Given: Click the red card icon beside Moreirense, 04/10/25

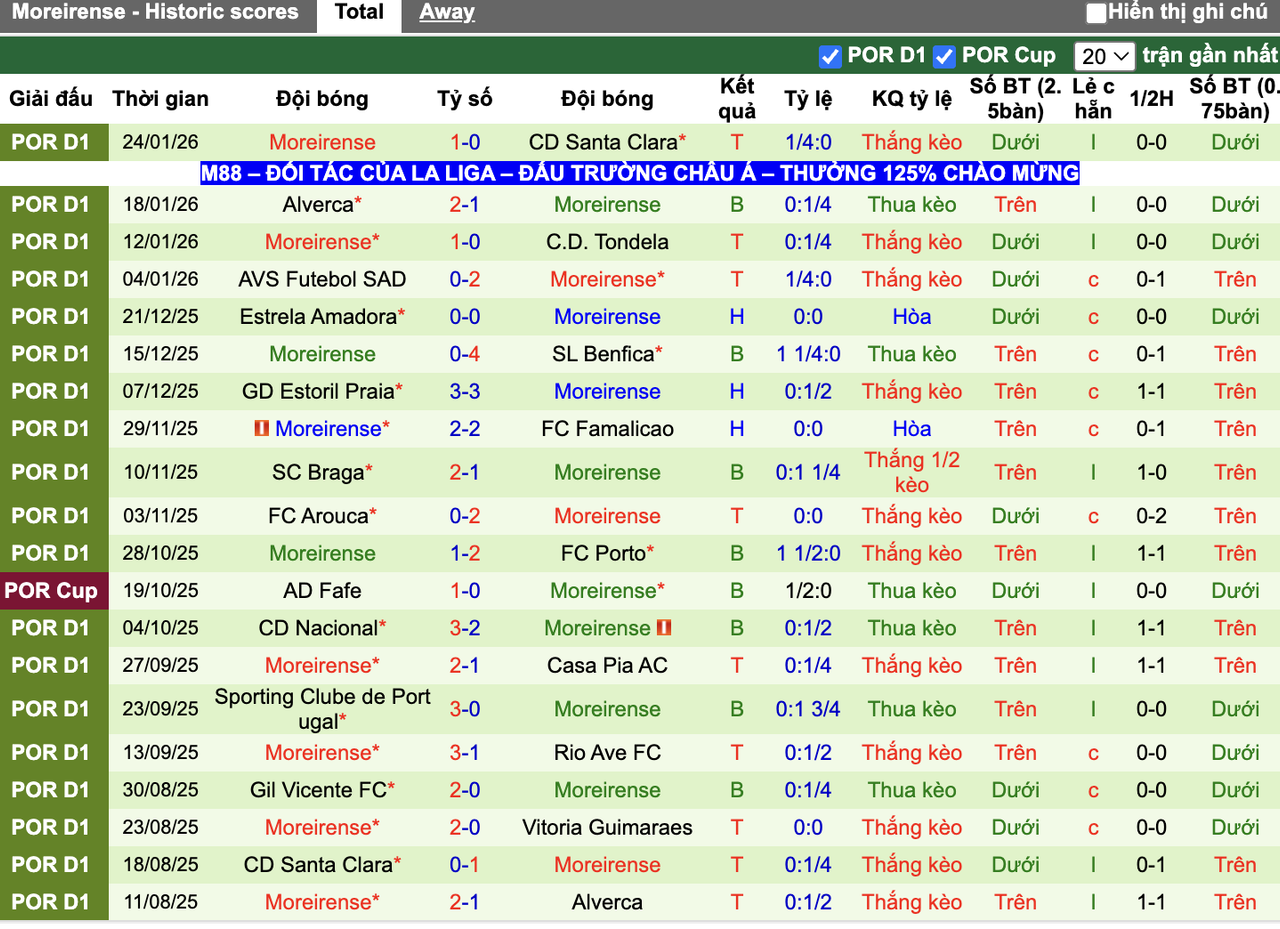Looking at the screenshot, I should click(664, 628).
